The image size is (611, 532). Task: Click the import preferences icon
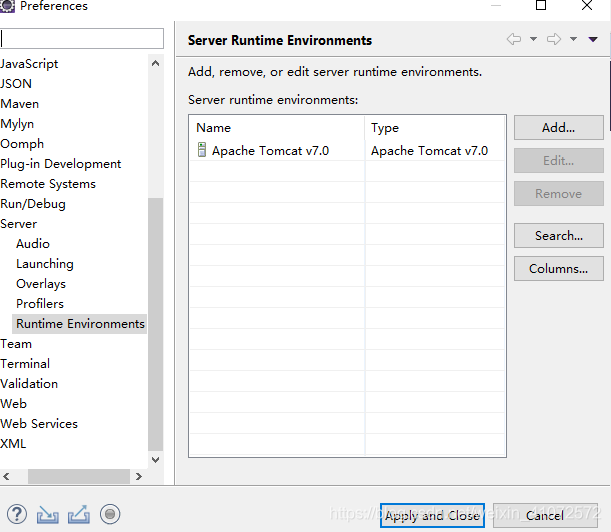coord(48,514)
